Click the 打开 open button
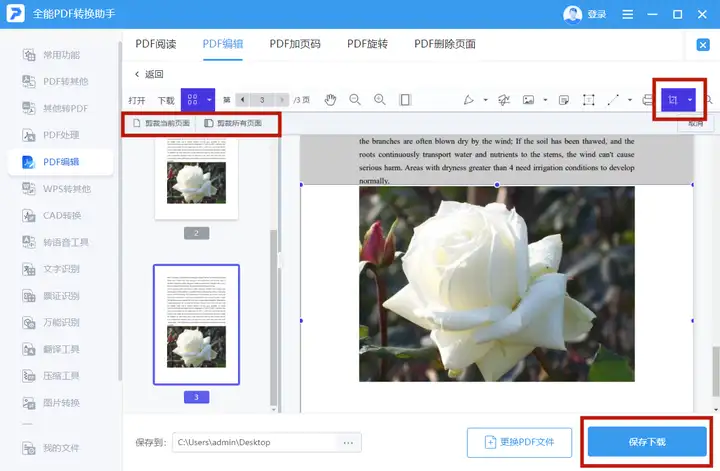720x471 pixels. pos(137,100)
